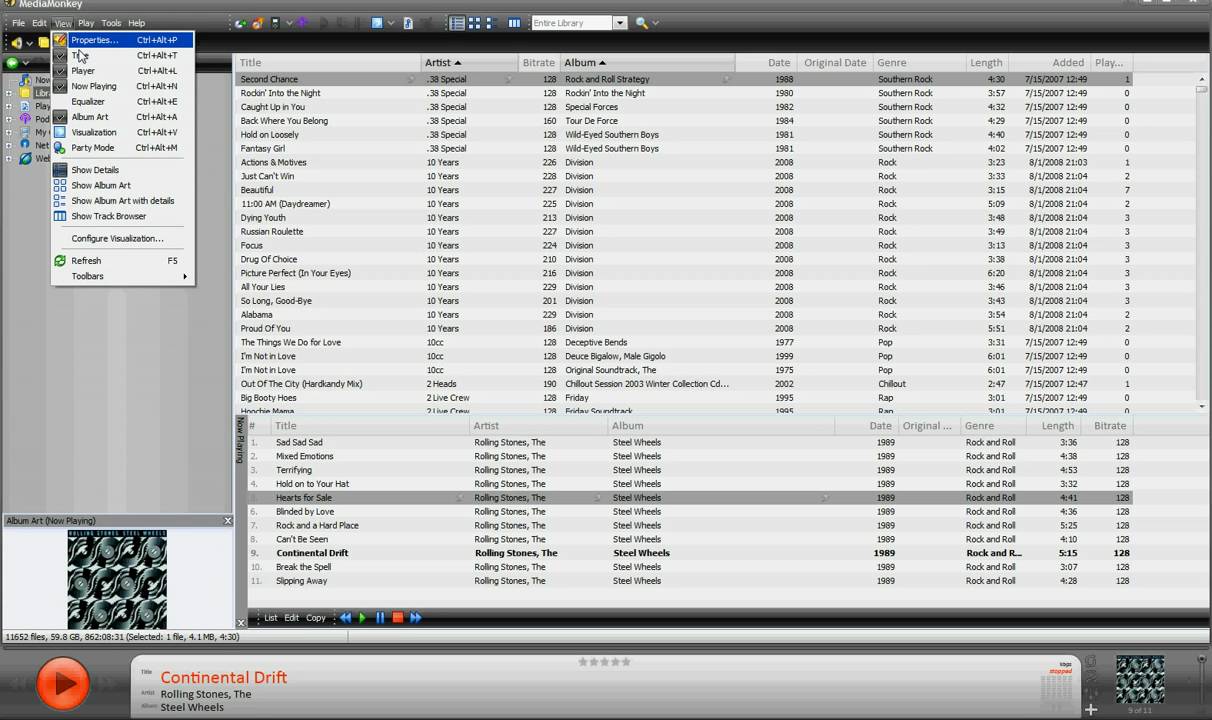Expand the Podcast tree node
Viewport: 1212px width, 720px height.
coord(9,119)
